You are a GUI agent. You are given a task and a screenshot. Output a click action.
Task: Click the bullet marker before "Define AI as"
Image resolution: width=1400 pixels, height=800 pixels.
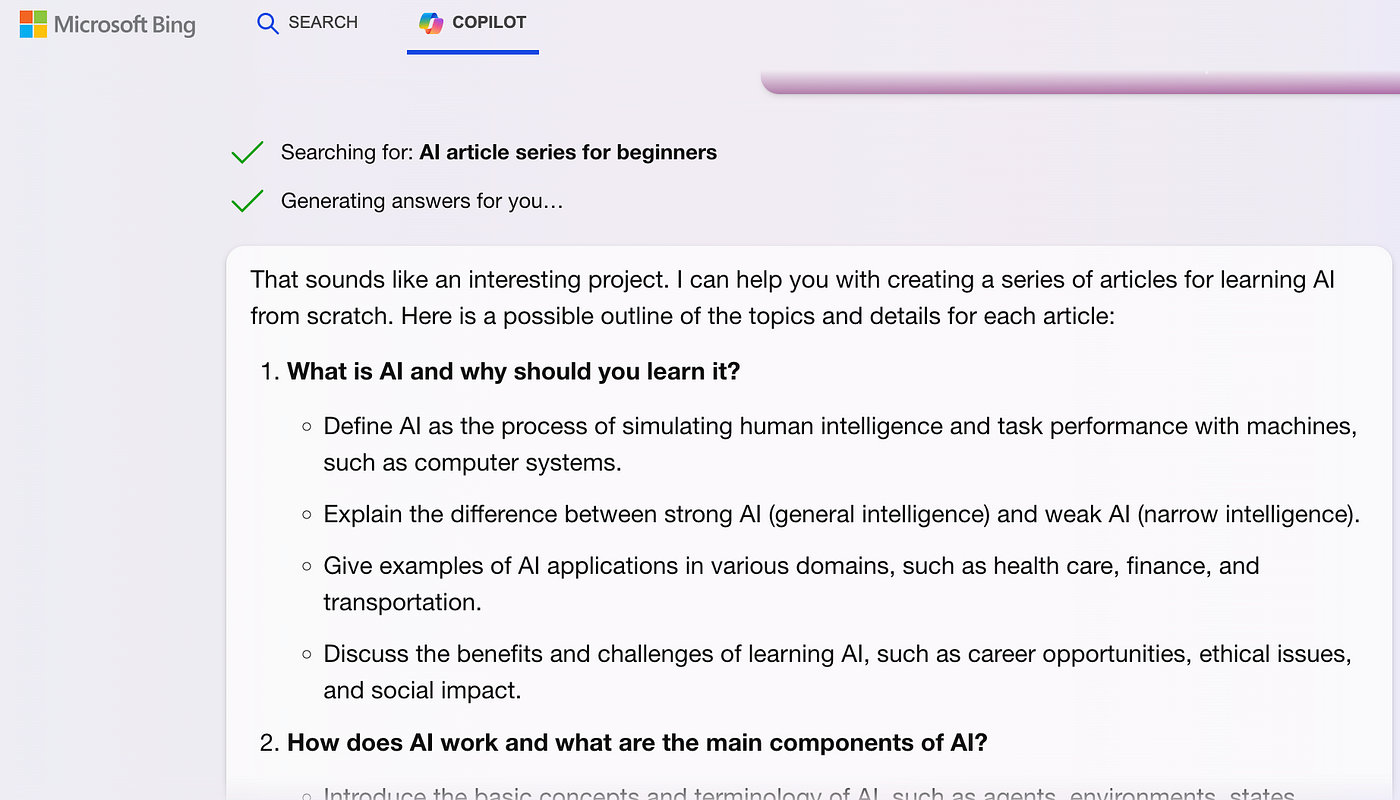pos(307,427)
